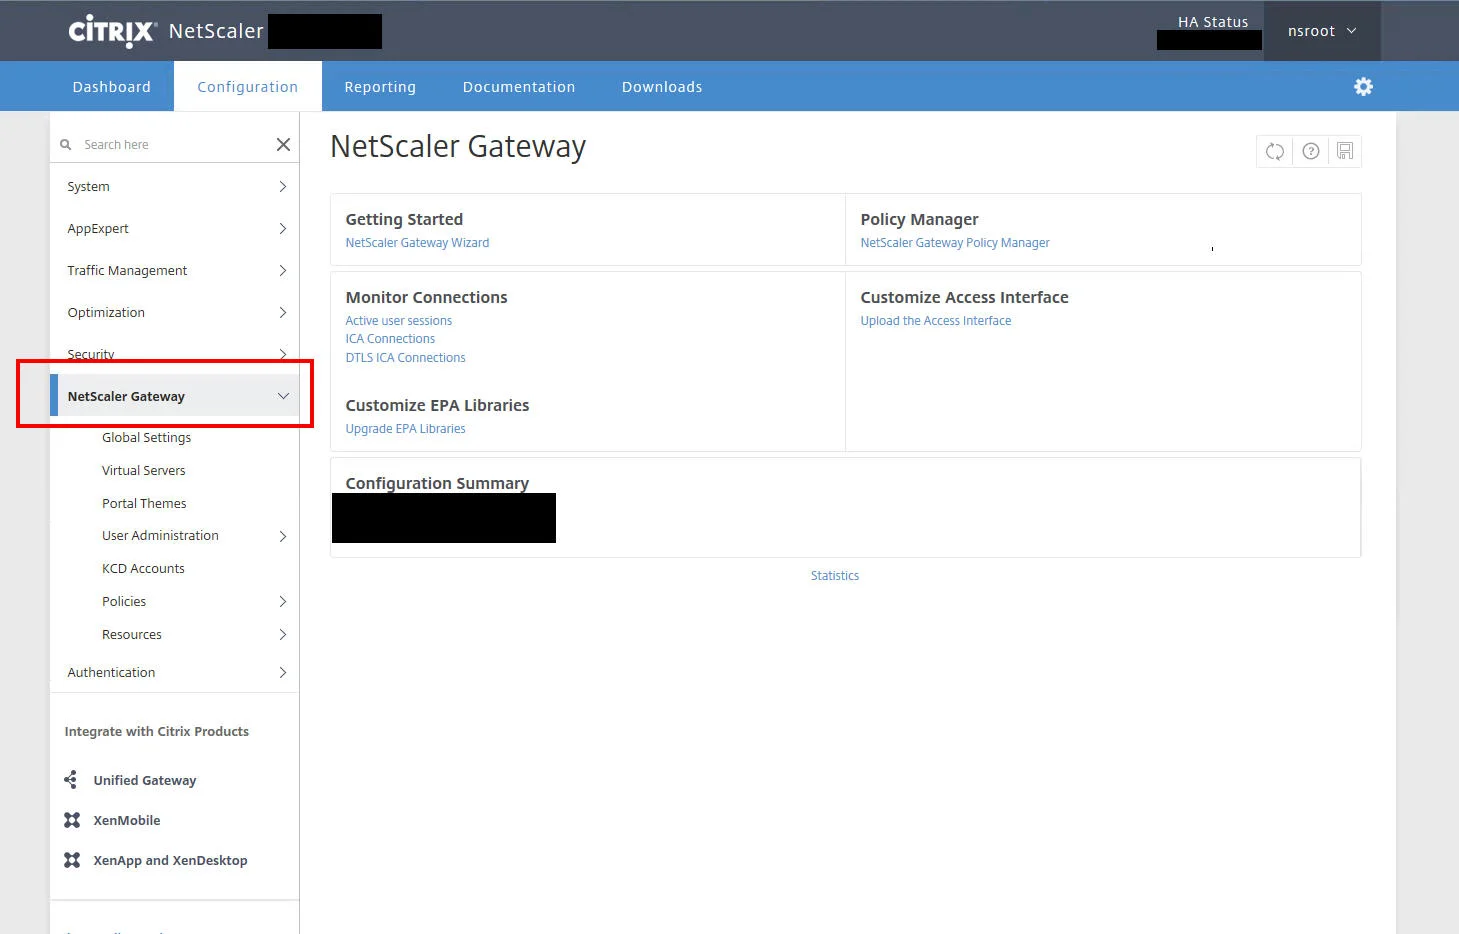Collapse the NetScaler Gateway chevron
Screen dimensions: 1459x934
283,397
